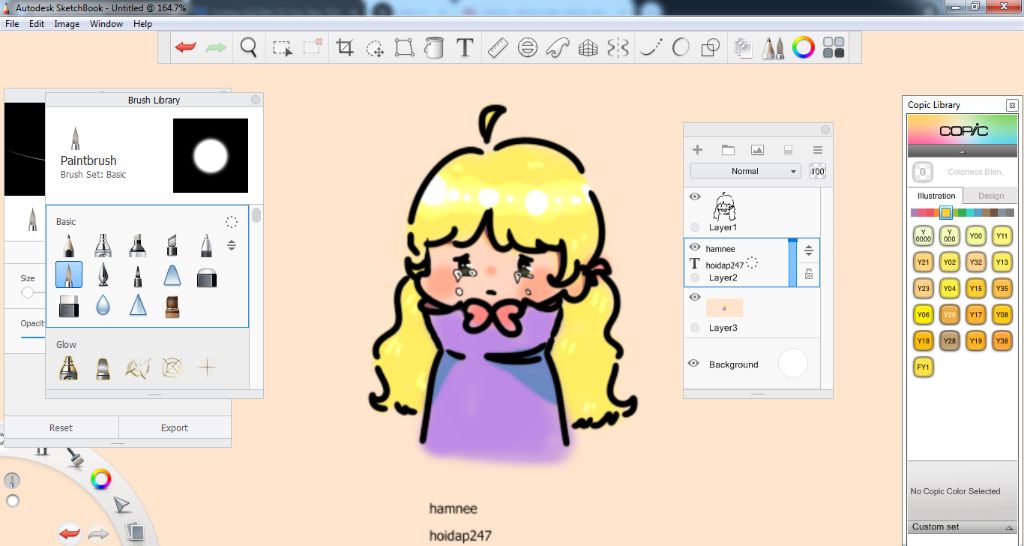
Task: Select the Quick Transform lasso tool
Action: (x=375, y=48)
